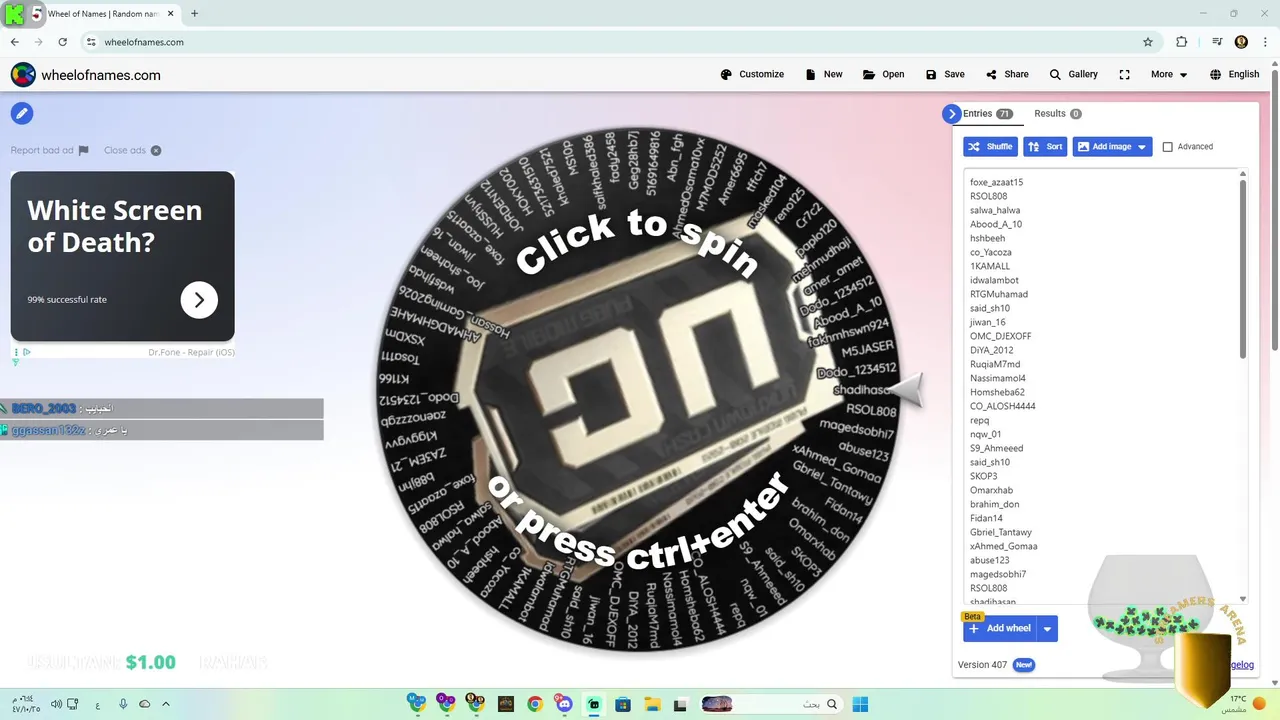Image resolution: width=1280 pixels, height=720 pixels.
Task: Close ads with the X icon
Action: click(x=155, y=150)
